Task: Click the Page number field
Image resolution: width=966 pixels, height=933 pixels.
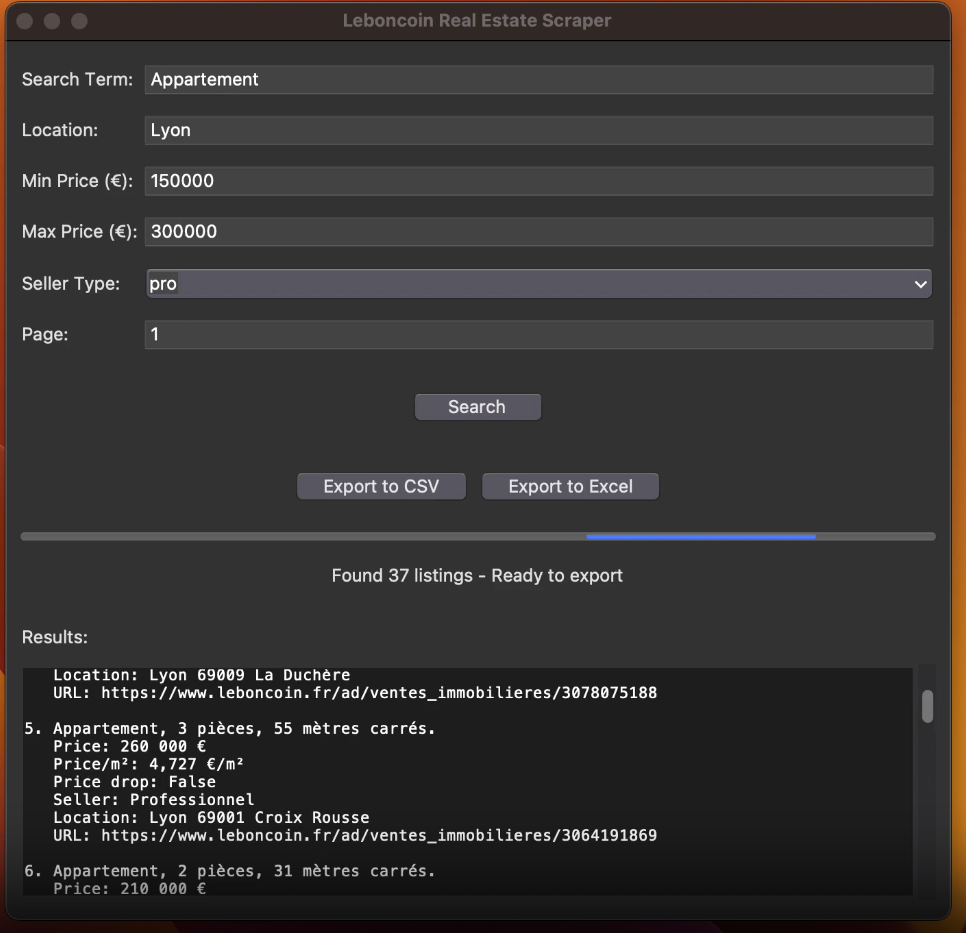Action: [538, 335]
